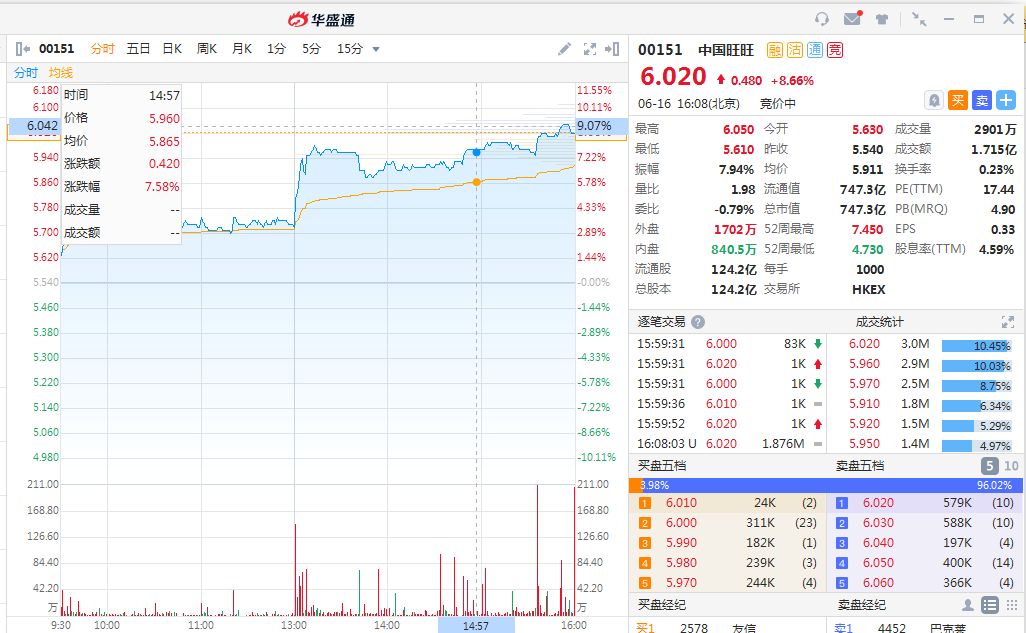Click 成交统计 header label
This screenshot has height=633, width=1026.
click(x=879, y=322)
